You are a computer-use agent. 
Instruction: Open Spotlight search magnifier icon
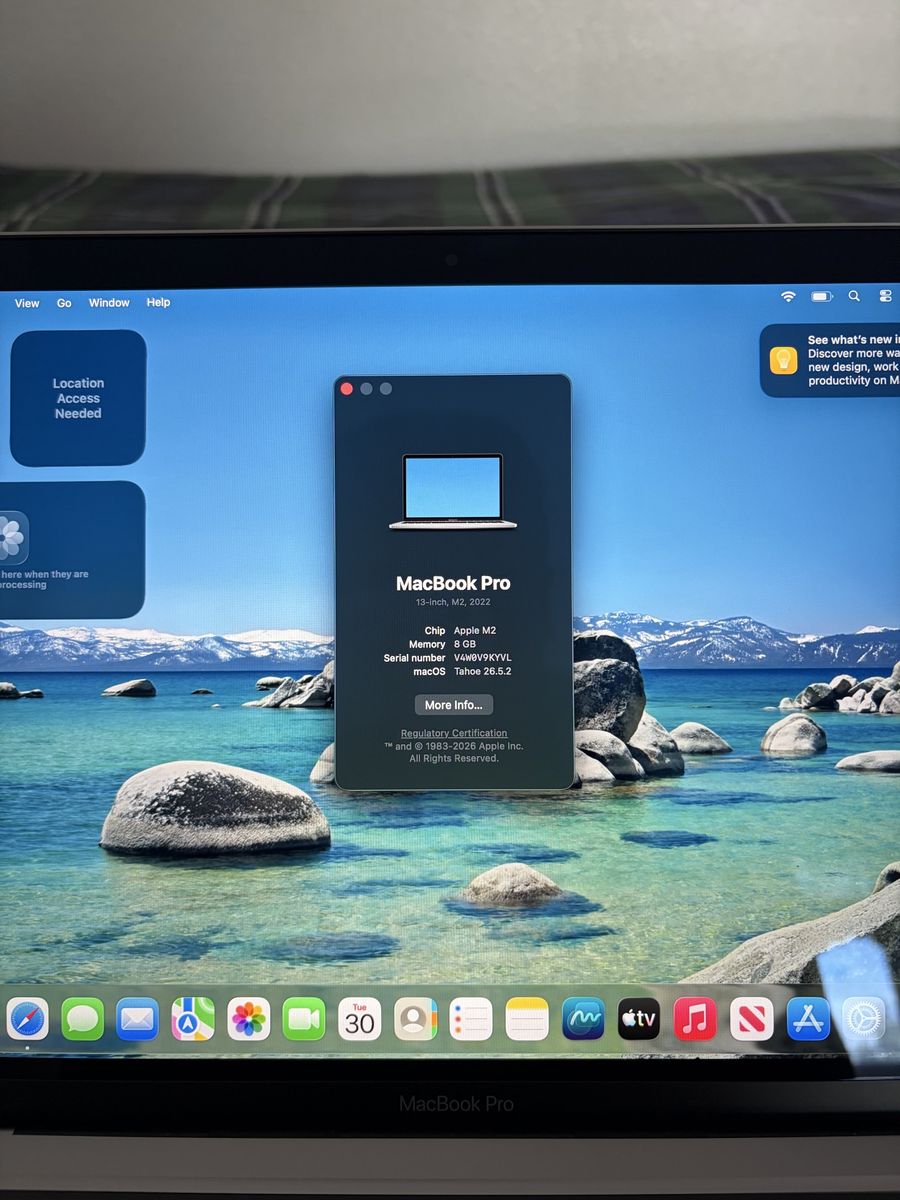tap(854, 297)
